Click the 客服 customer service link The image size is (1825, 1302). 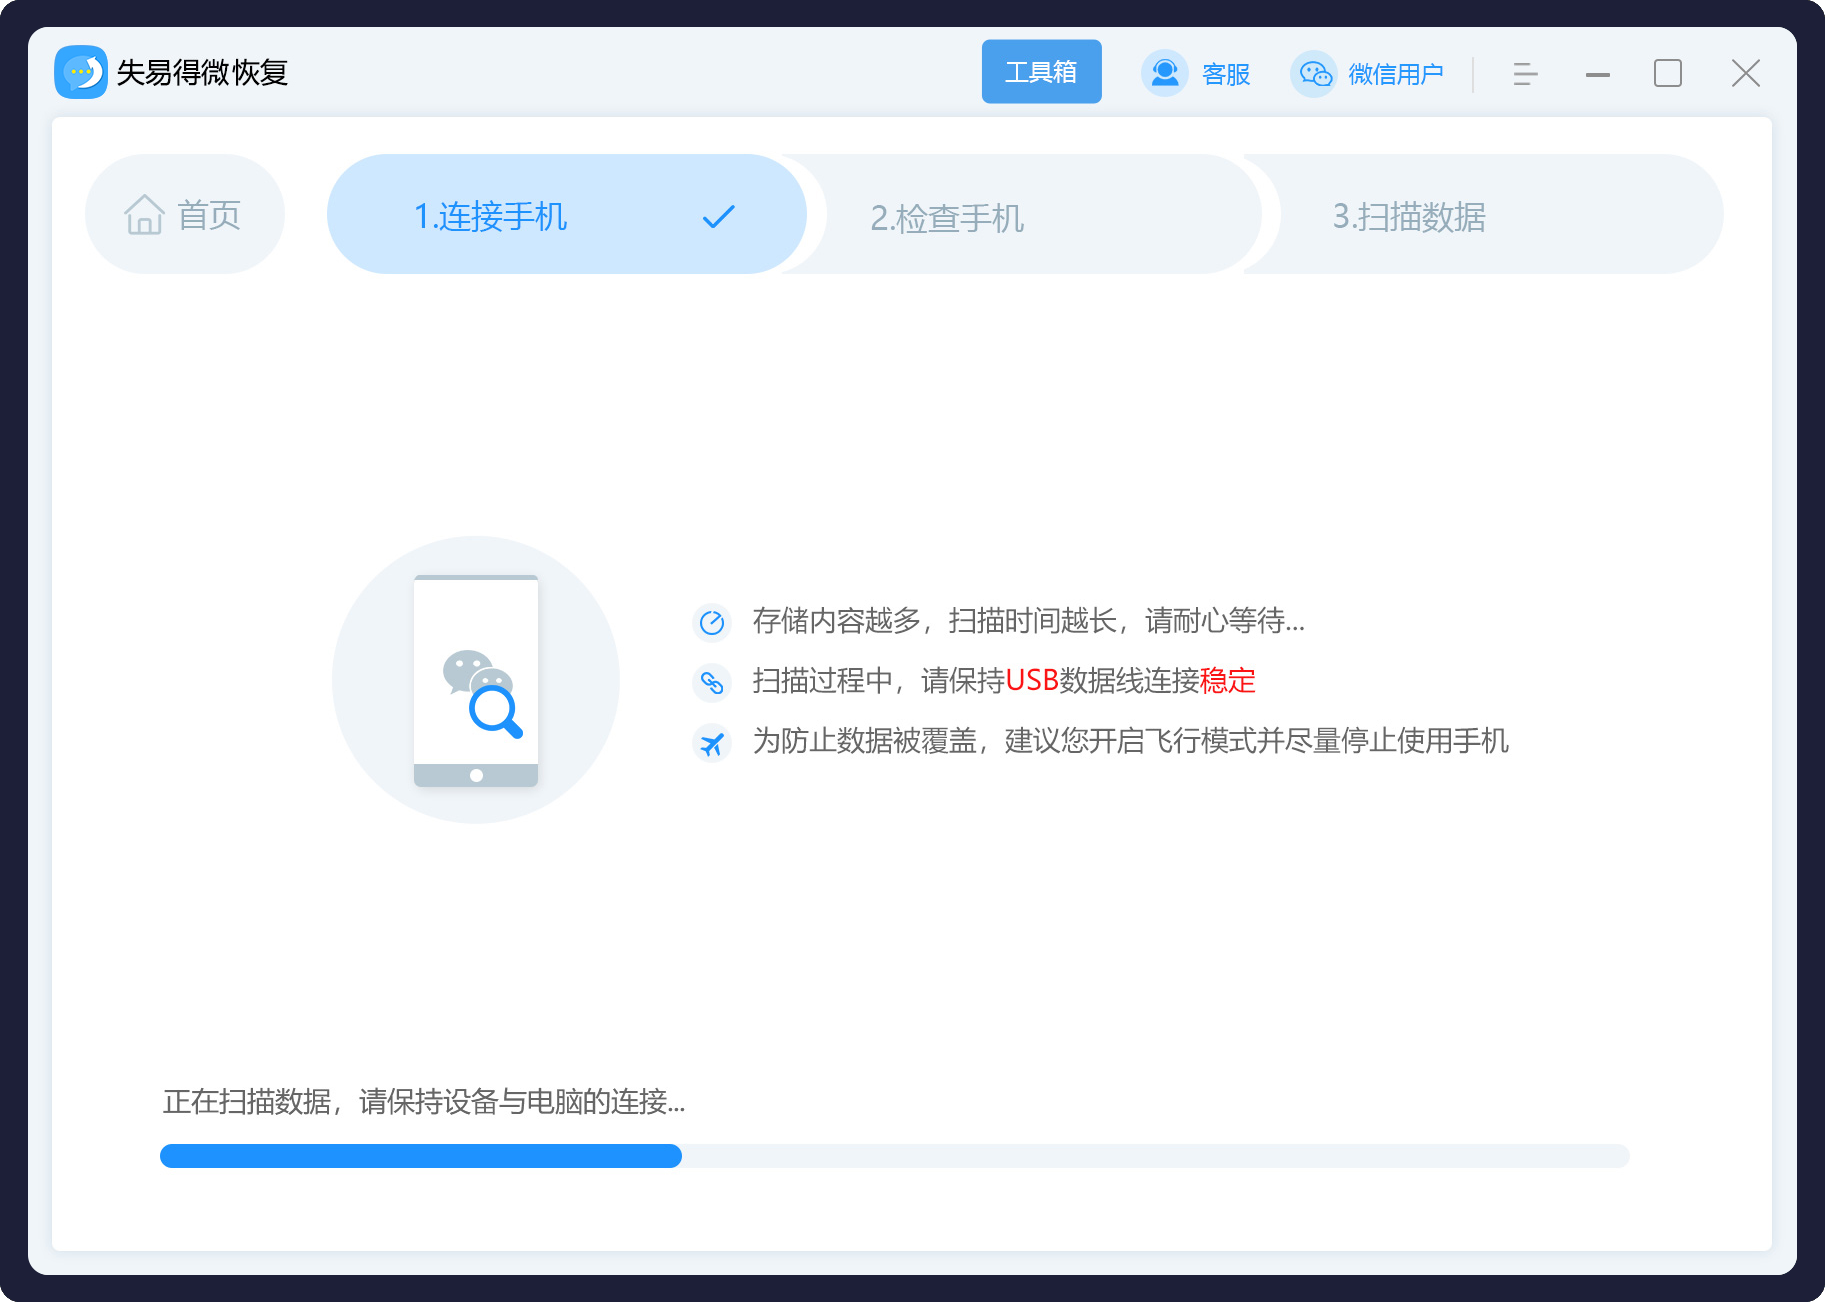(x=1225, y=73)
